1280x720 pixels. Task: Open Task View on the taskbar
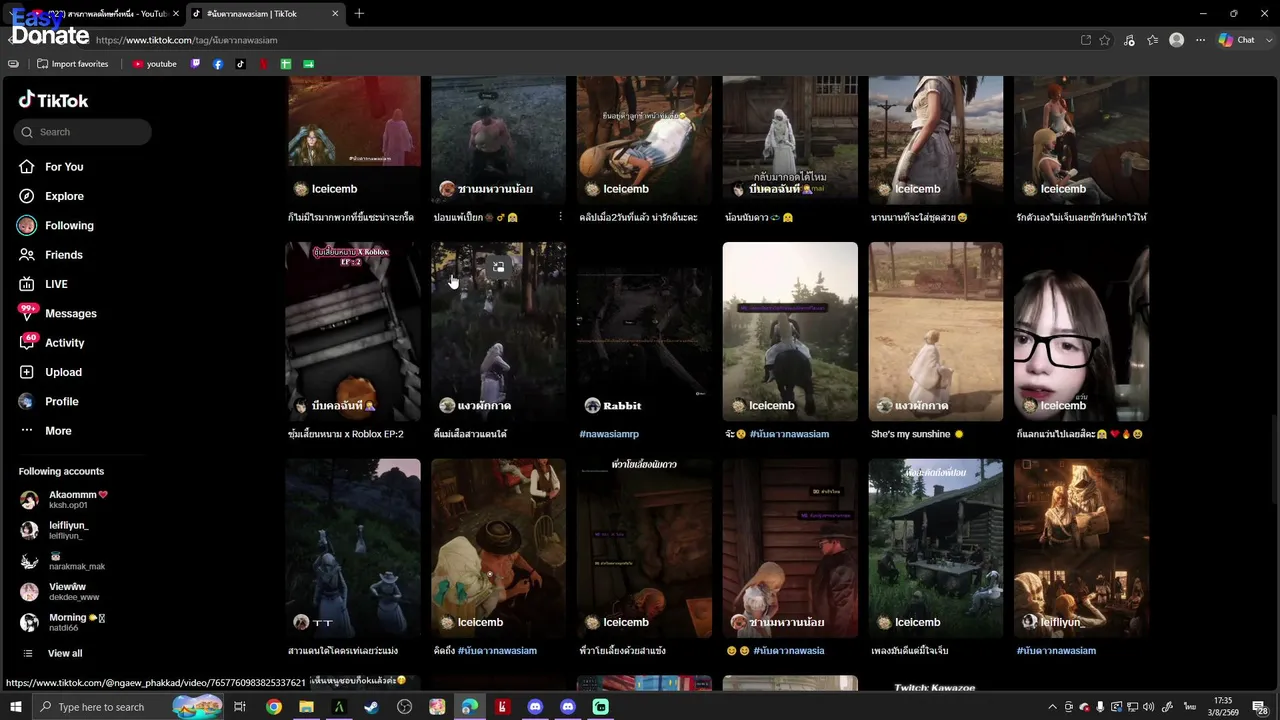point(240,707)
